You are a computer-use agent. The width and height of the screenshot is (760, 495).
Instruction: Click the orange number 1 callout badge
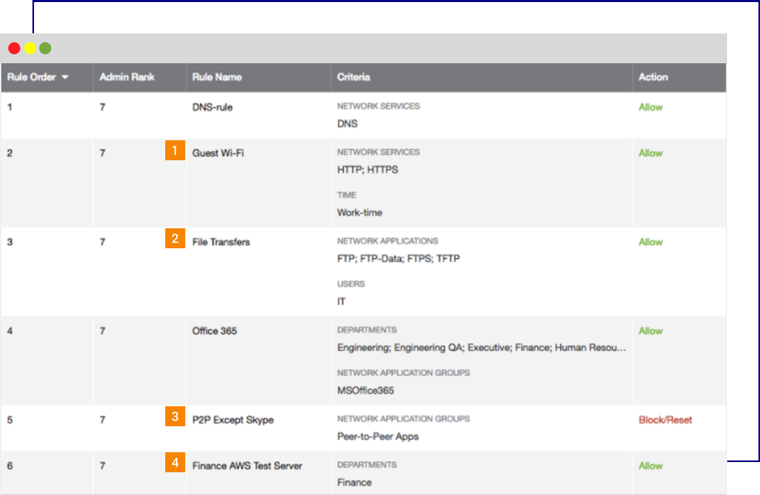(175, 151)
